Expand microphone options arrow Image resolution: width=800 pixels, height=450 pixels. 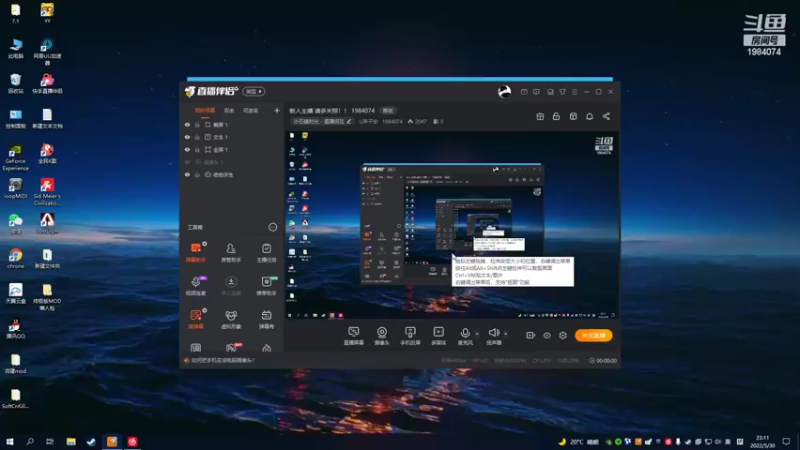pyautogui.click(x=477, y=334)
